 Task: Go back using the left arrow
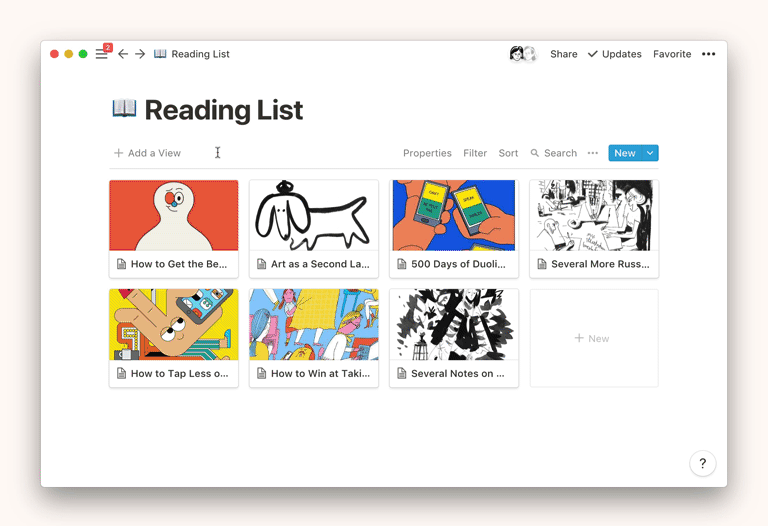click(x=123, y=54)
